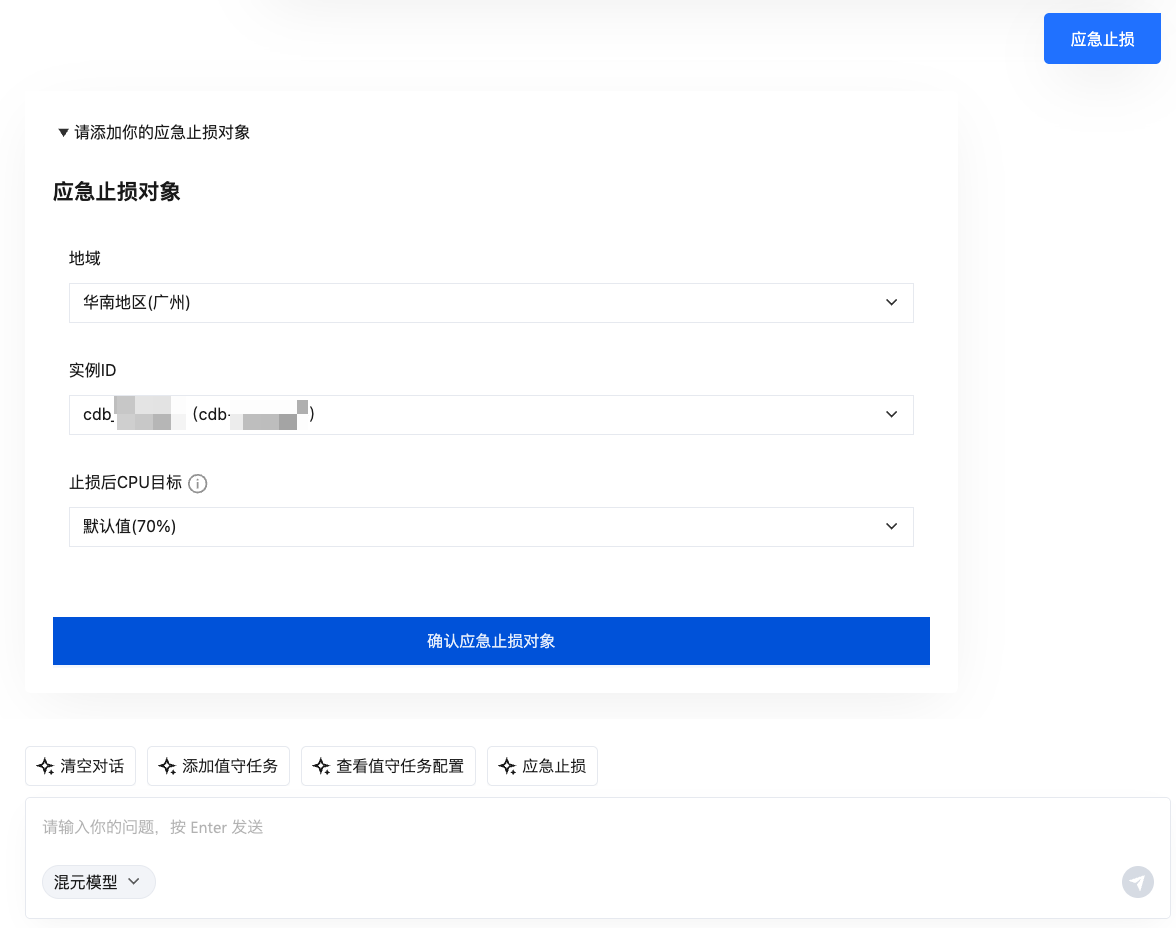Focus the 请输入你的问题 message input
1176x928 pixels.
(597, 827)
